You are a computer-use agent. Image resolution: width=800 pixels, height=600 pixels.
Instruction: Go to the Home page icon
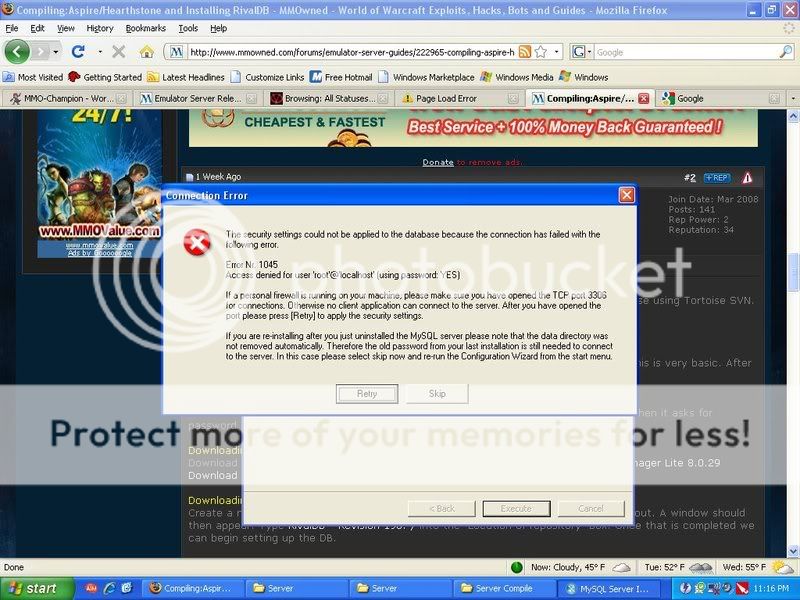147,52
